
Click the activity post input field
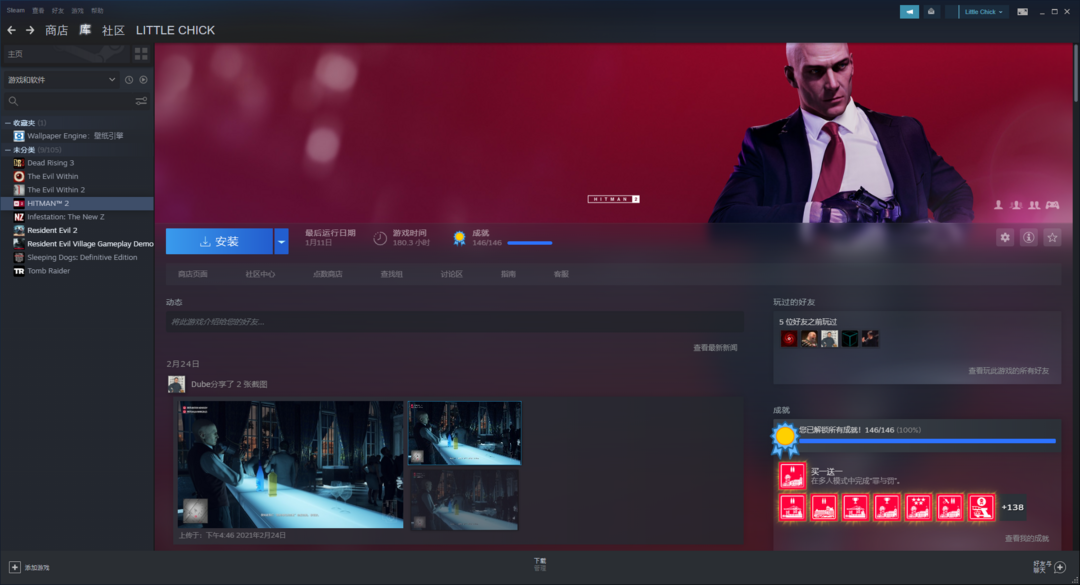click(x=455, y=322)
